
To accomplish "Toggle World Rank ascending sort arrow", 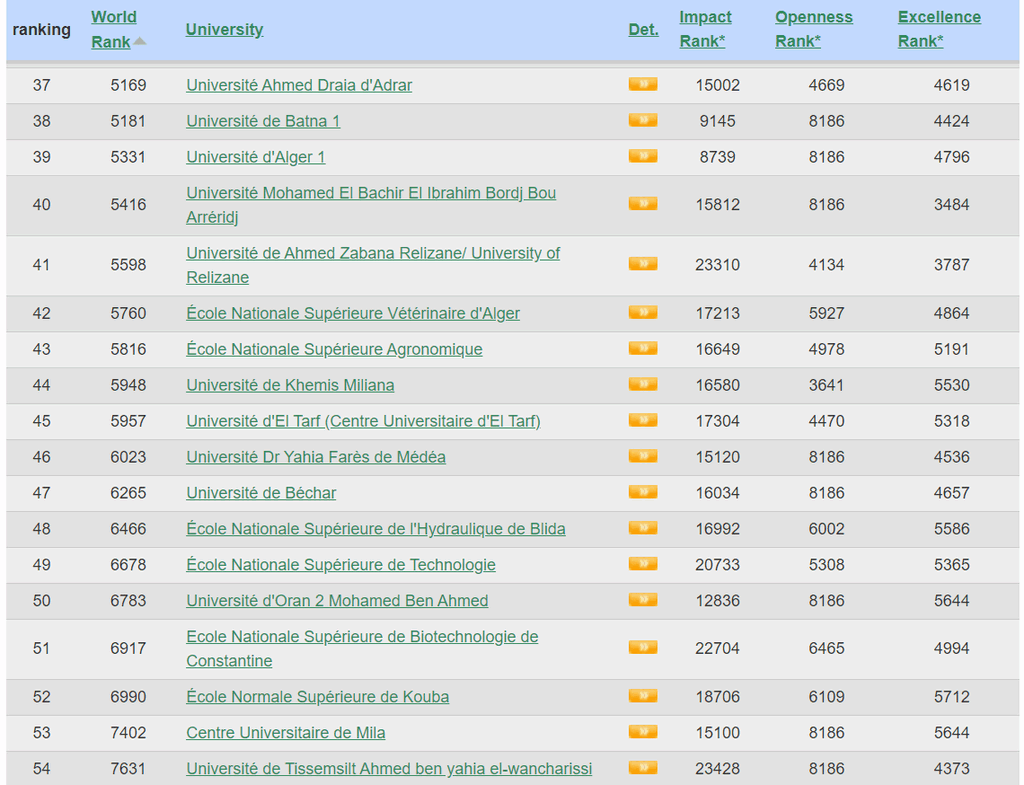I will 140,42.
